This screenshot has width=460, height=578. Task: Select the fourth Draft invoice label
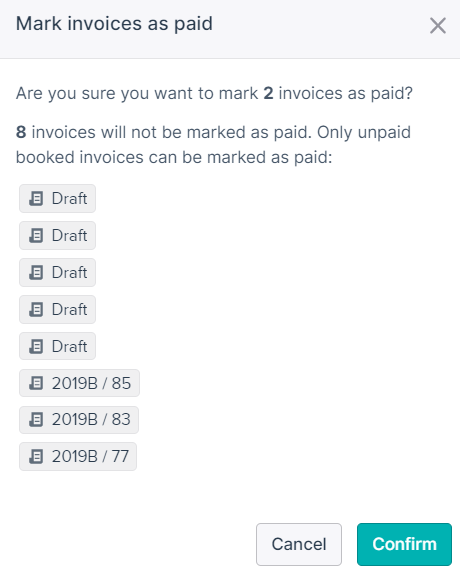pyautogui.click(x=58, y=310)
